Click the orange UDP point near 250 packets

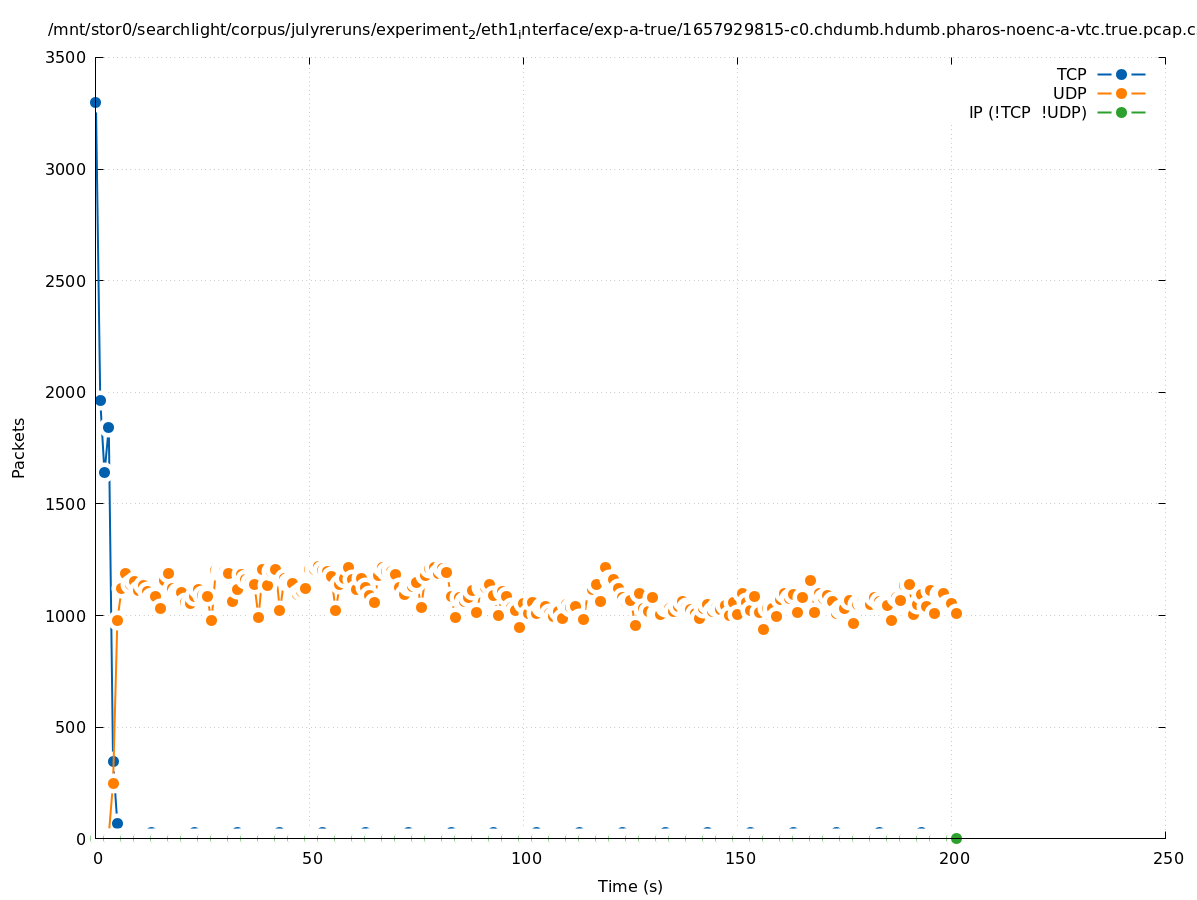click(x=113, y=783)
